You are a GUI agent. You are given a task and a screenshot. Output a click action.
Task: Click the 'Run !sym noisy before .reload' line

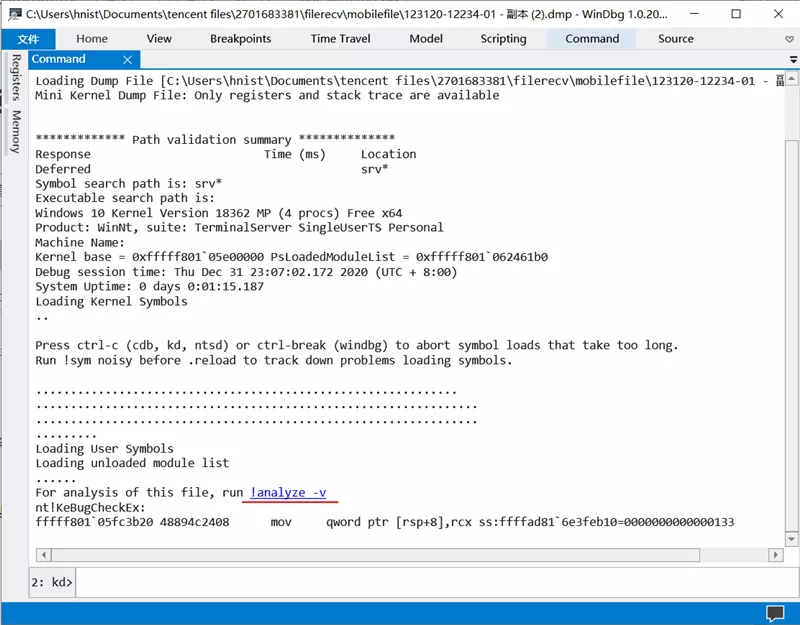click(273, 361)
